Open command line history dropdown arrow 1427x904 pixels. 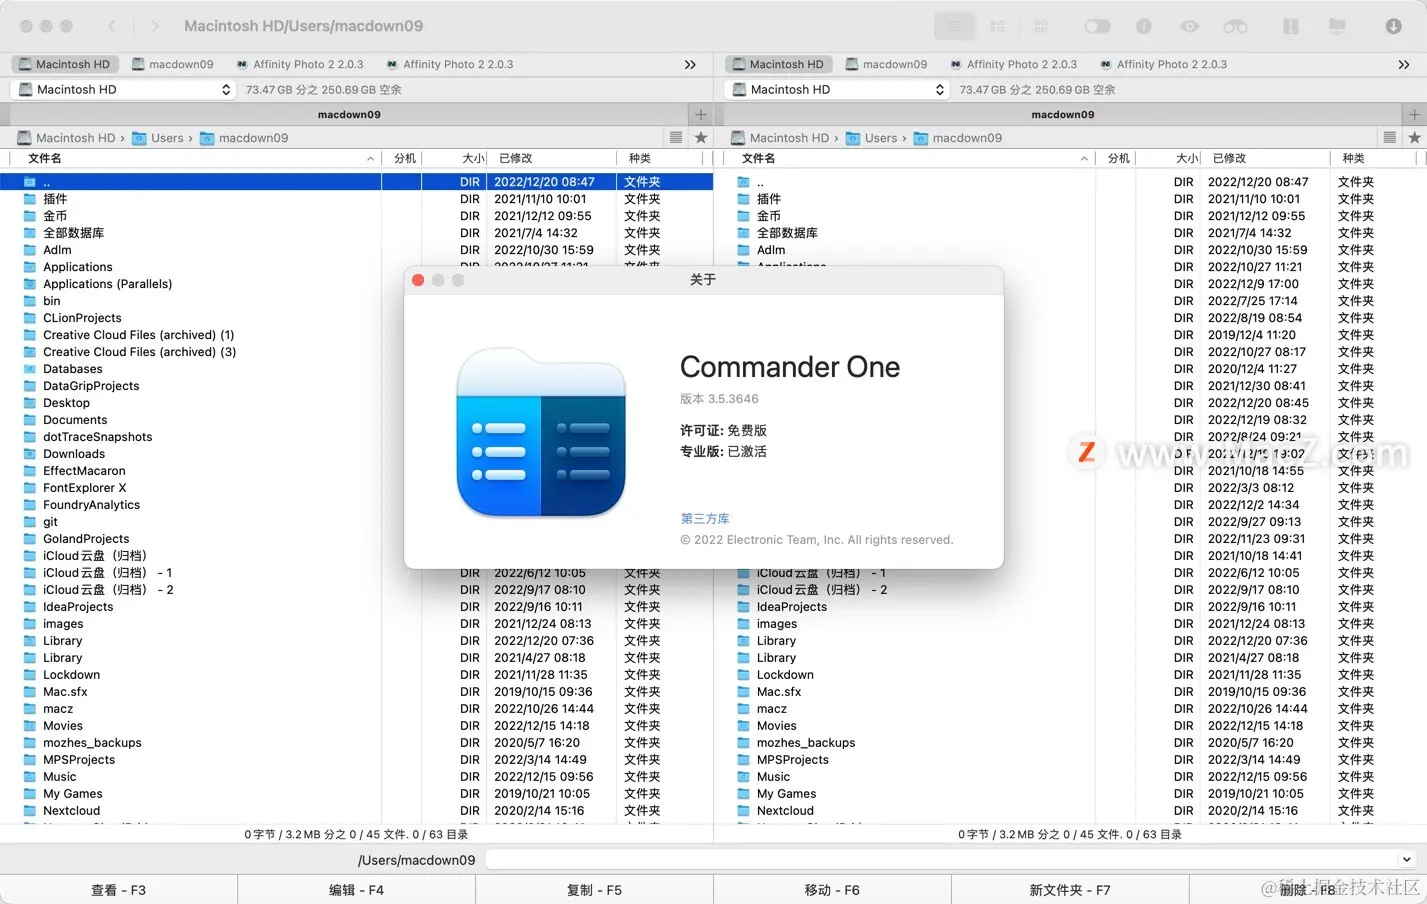[x=1407, y=860]
